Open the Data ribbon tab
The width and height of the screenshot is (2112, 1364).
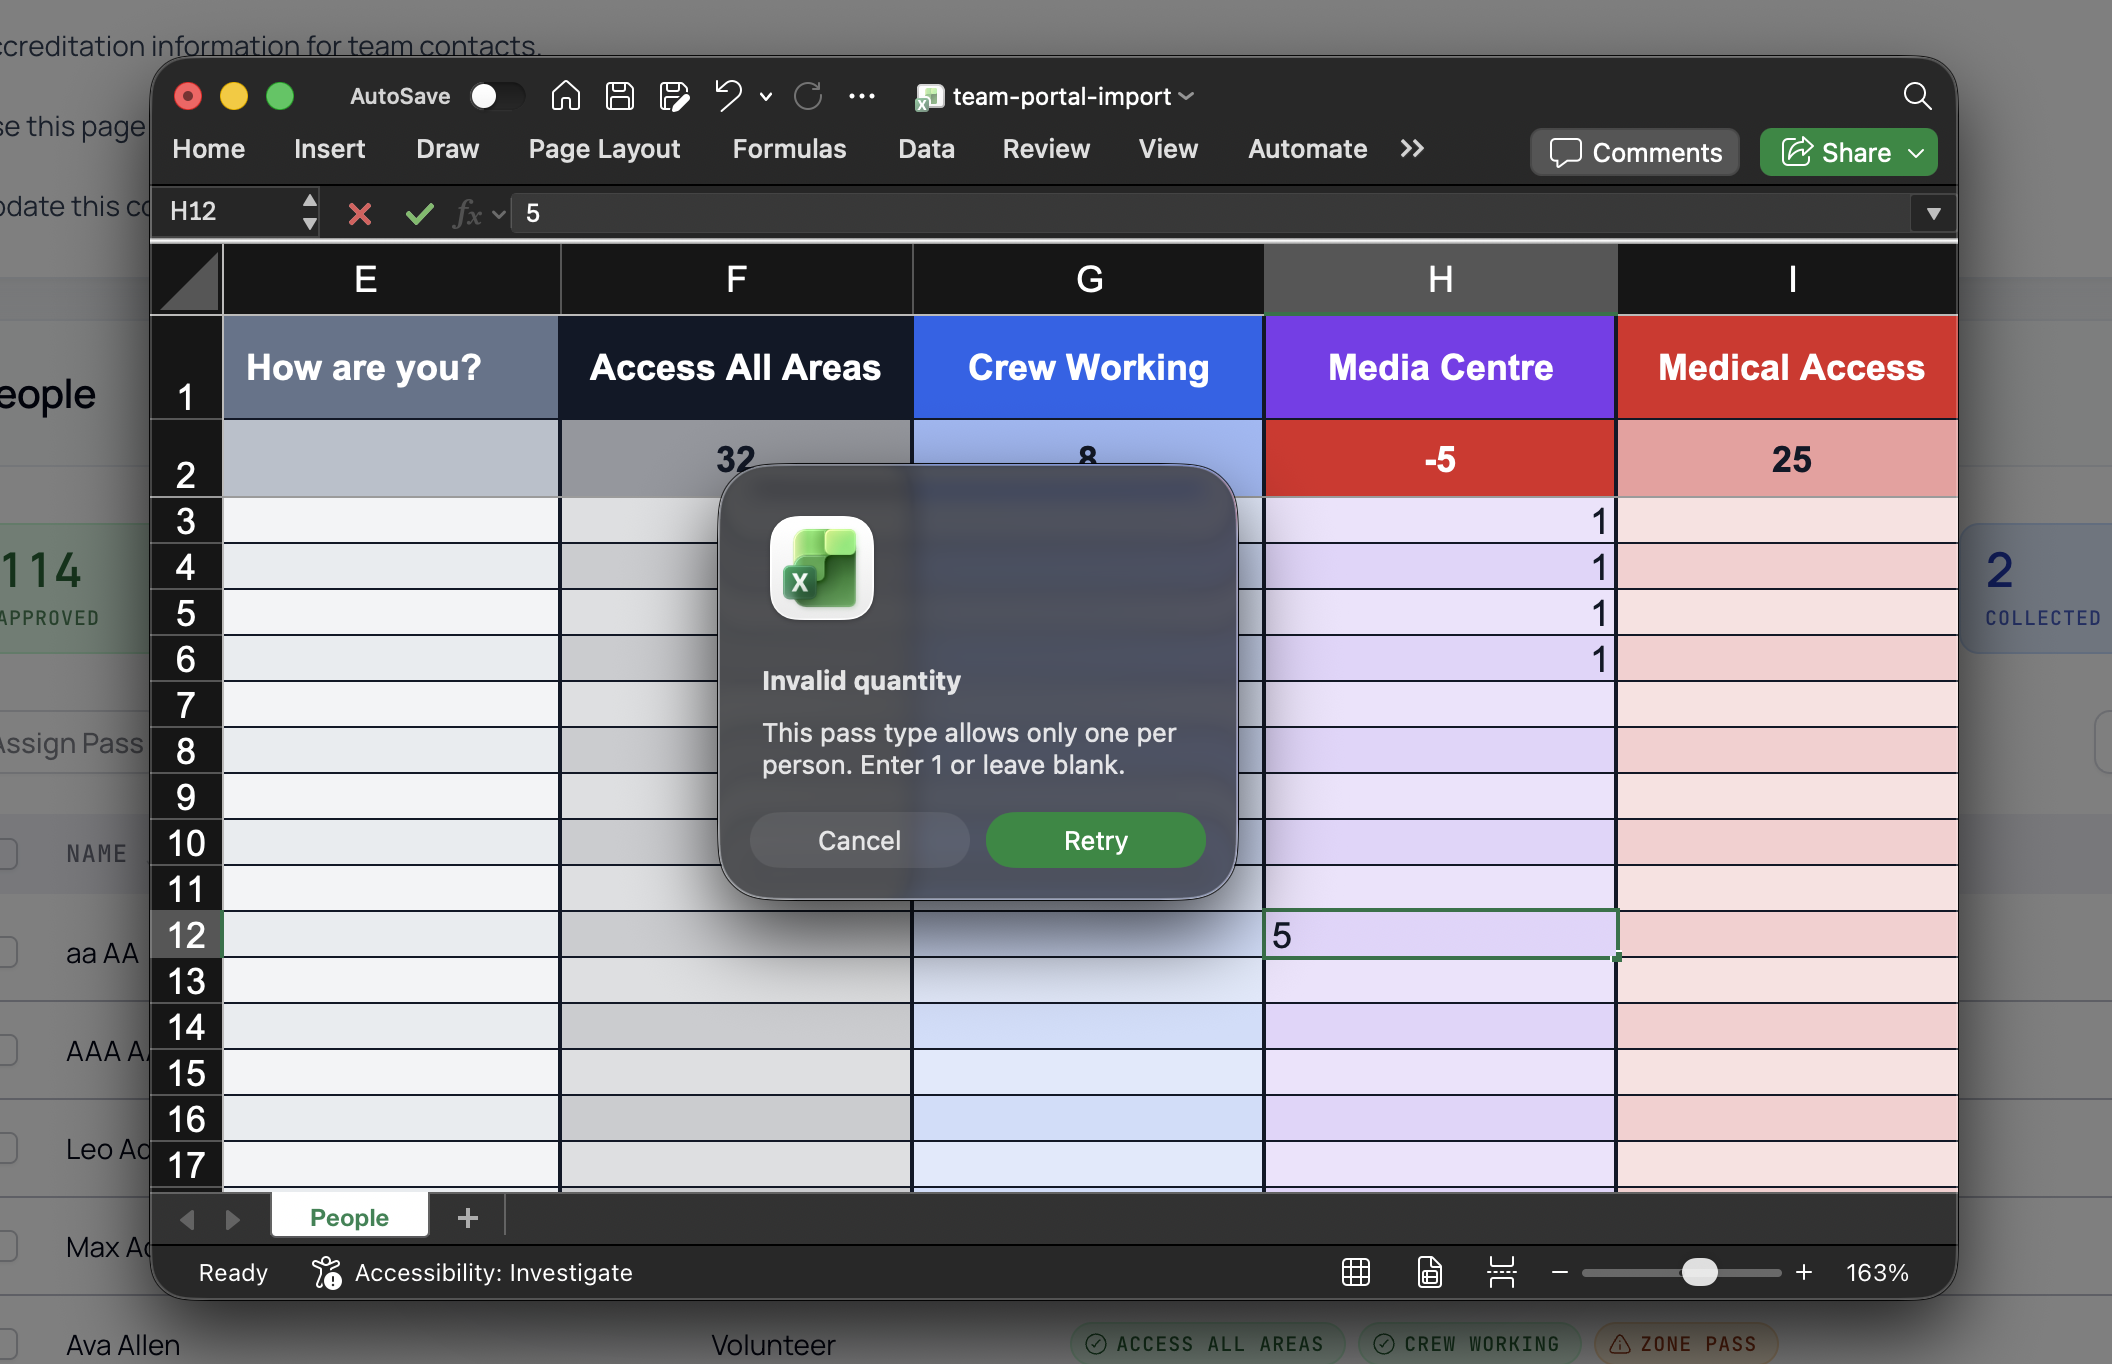click(926, 149)
